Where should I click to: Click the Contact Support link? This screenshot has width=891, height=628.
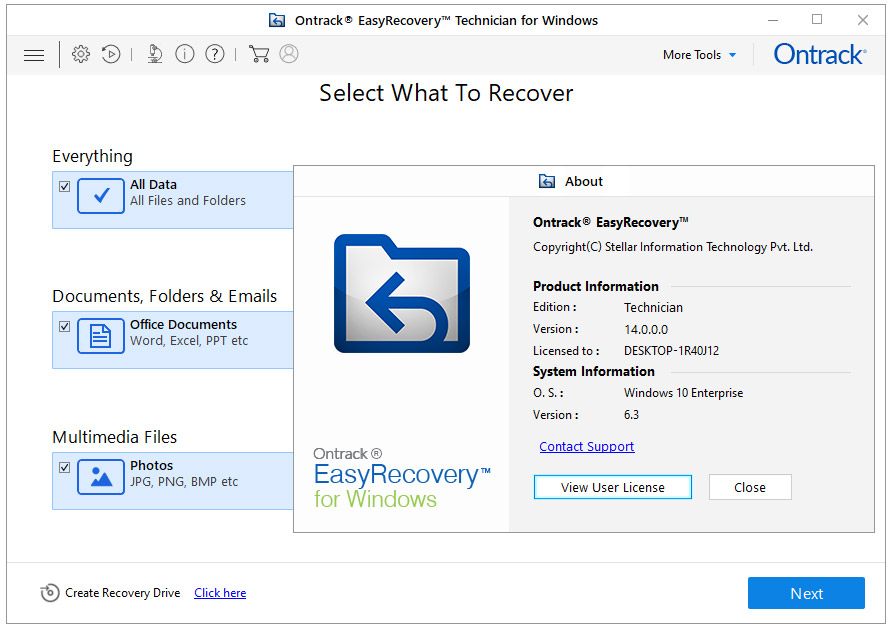586,446
